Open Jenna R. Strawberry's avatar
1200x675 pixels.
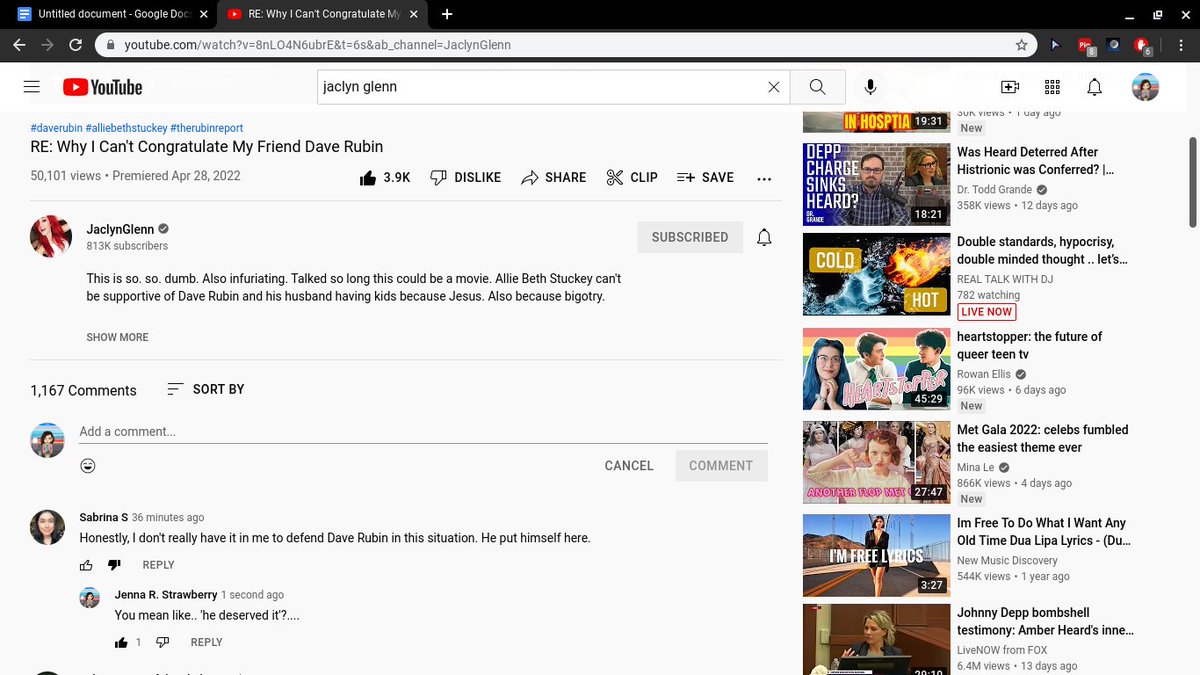coord(90,598)
